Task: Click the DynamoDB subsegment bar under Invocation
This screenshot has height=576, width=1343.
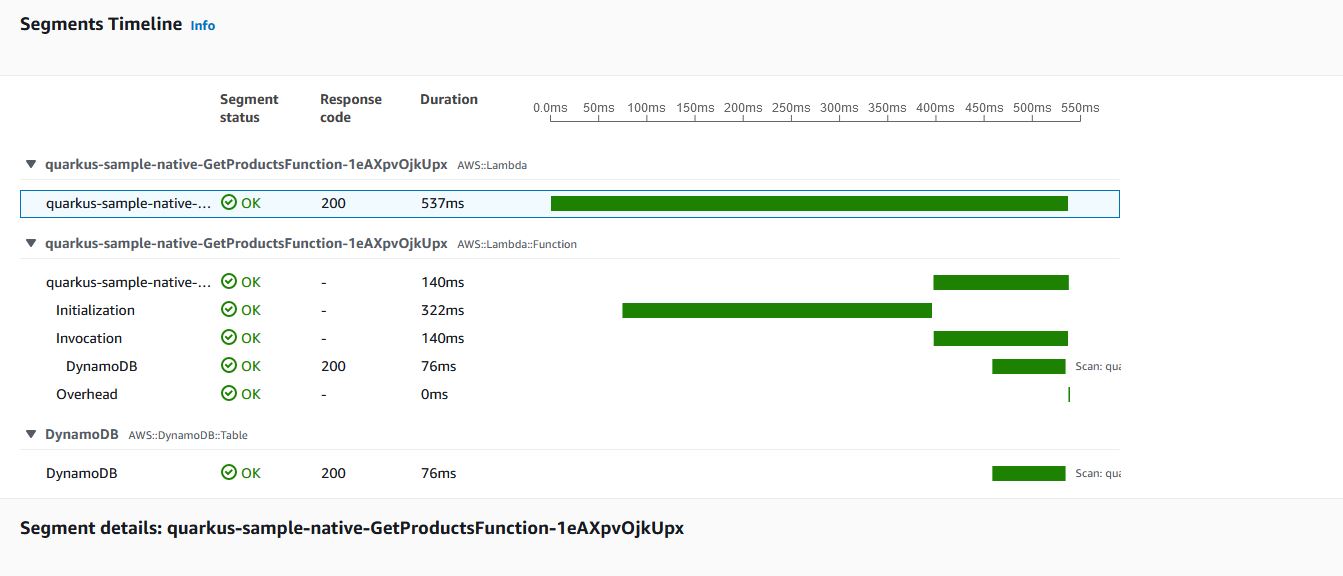Action: click(x=1028, y=366)
